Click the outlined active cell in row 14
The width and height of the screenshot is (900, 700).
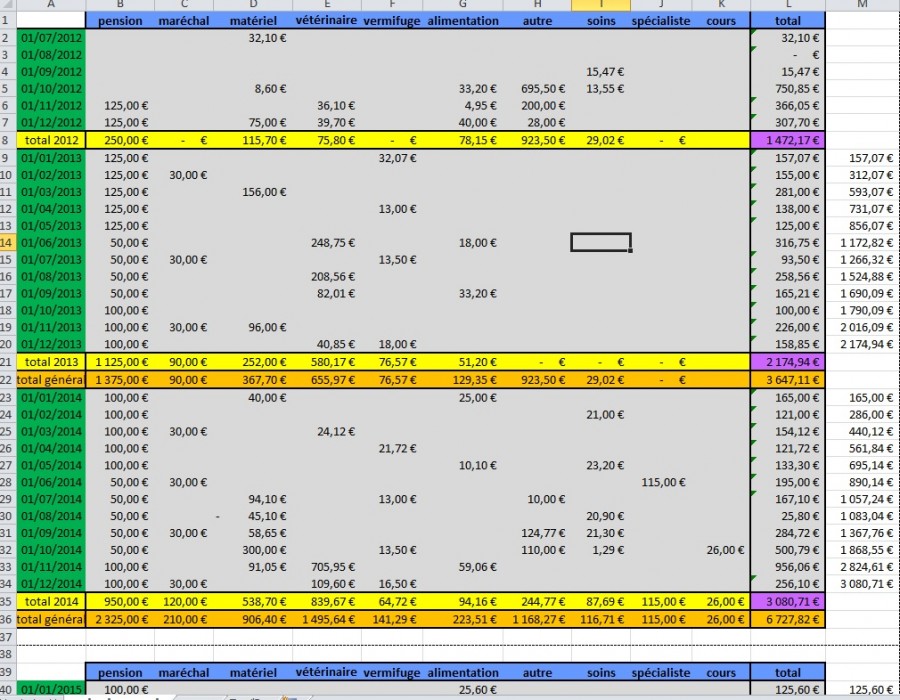pos(601,242)
